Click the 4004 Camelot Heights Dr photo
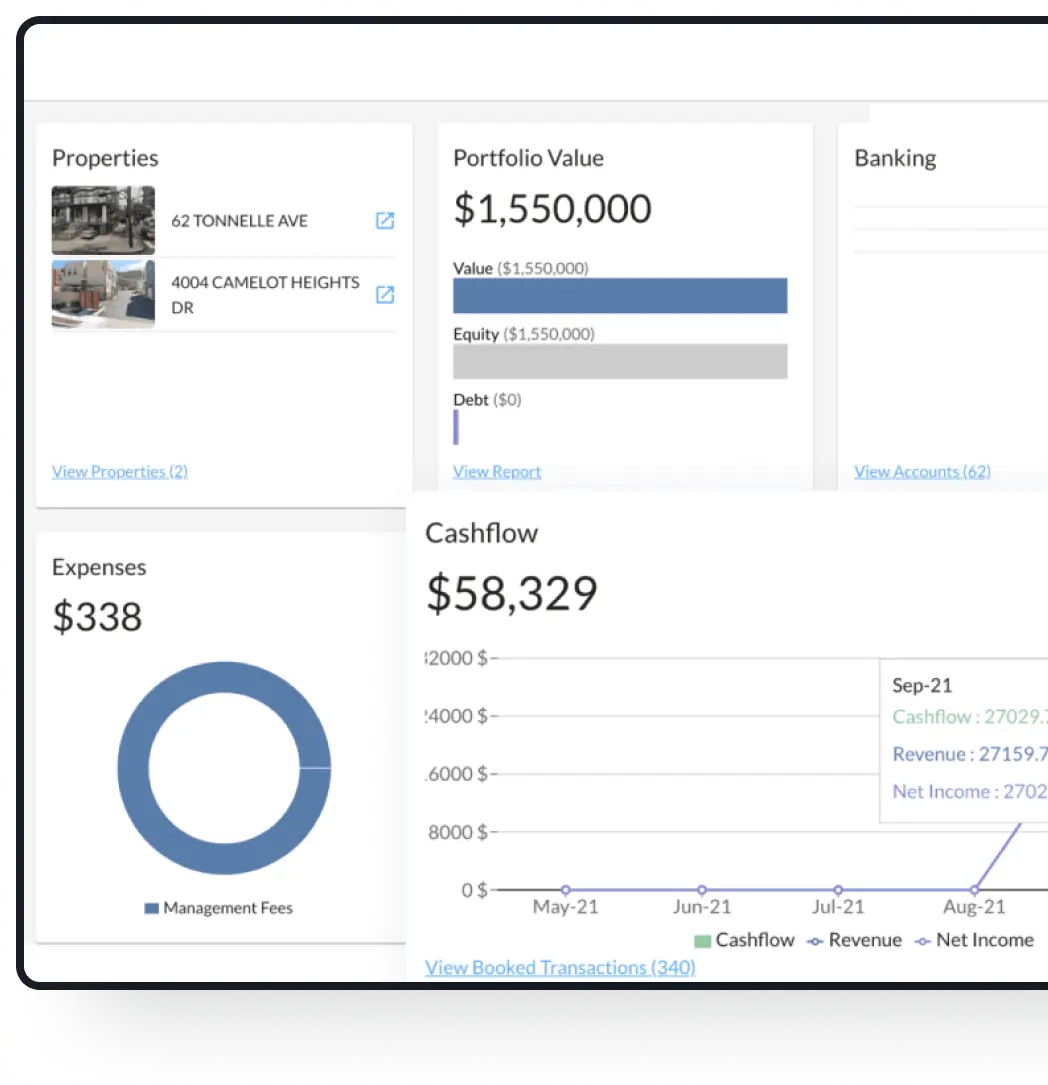 click(103, 295)
